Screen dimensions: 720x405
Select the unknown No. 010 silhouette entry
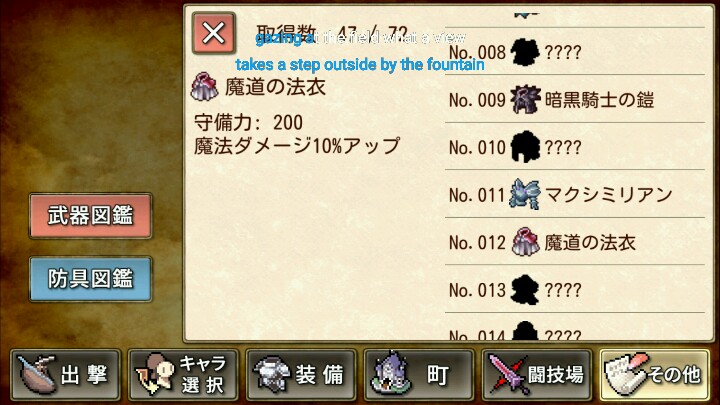pos(575,147)
